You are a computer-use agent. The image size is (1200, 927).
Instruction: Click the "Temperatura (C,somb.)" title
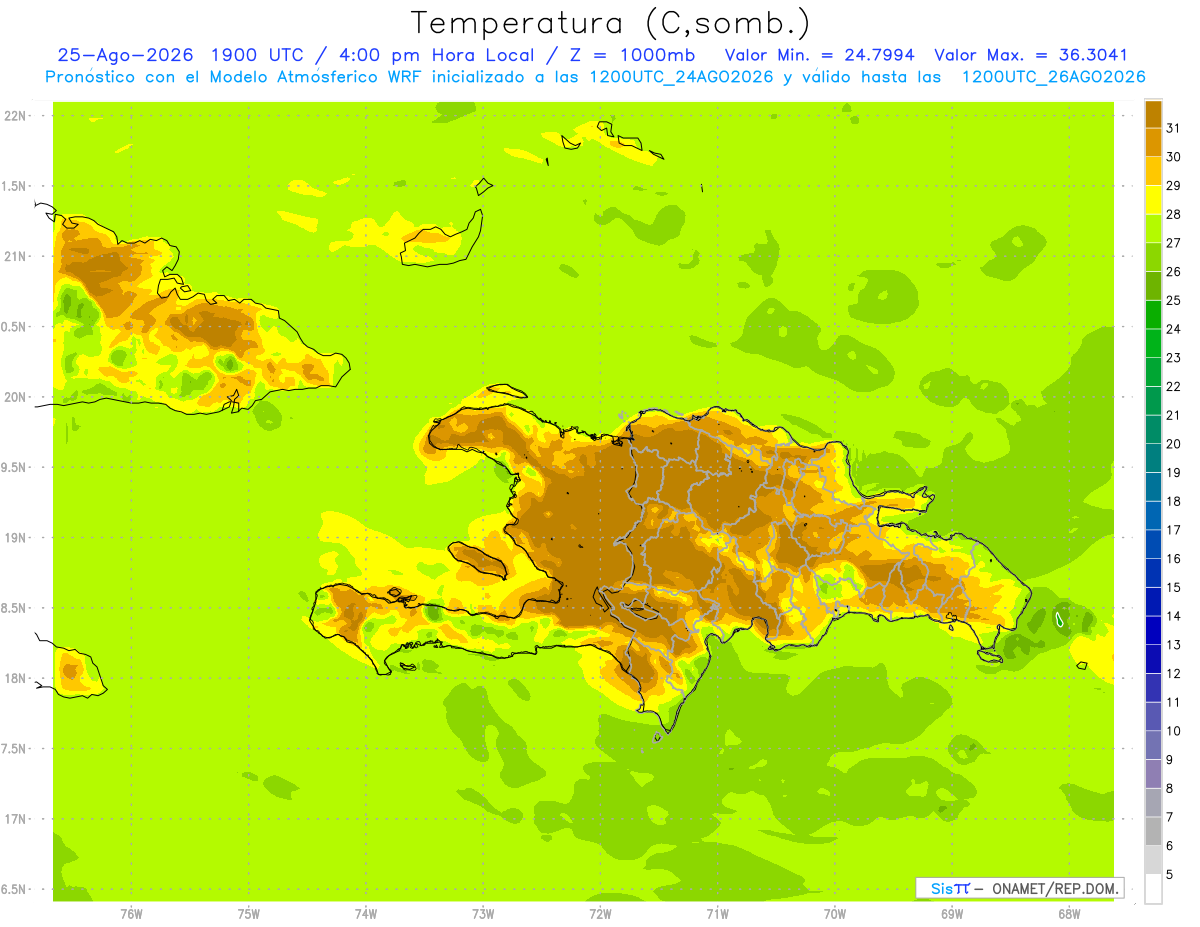[610, 23]
